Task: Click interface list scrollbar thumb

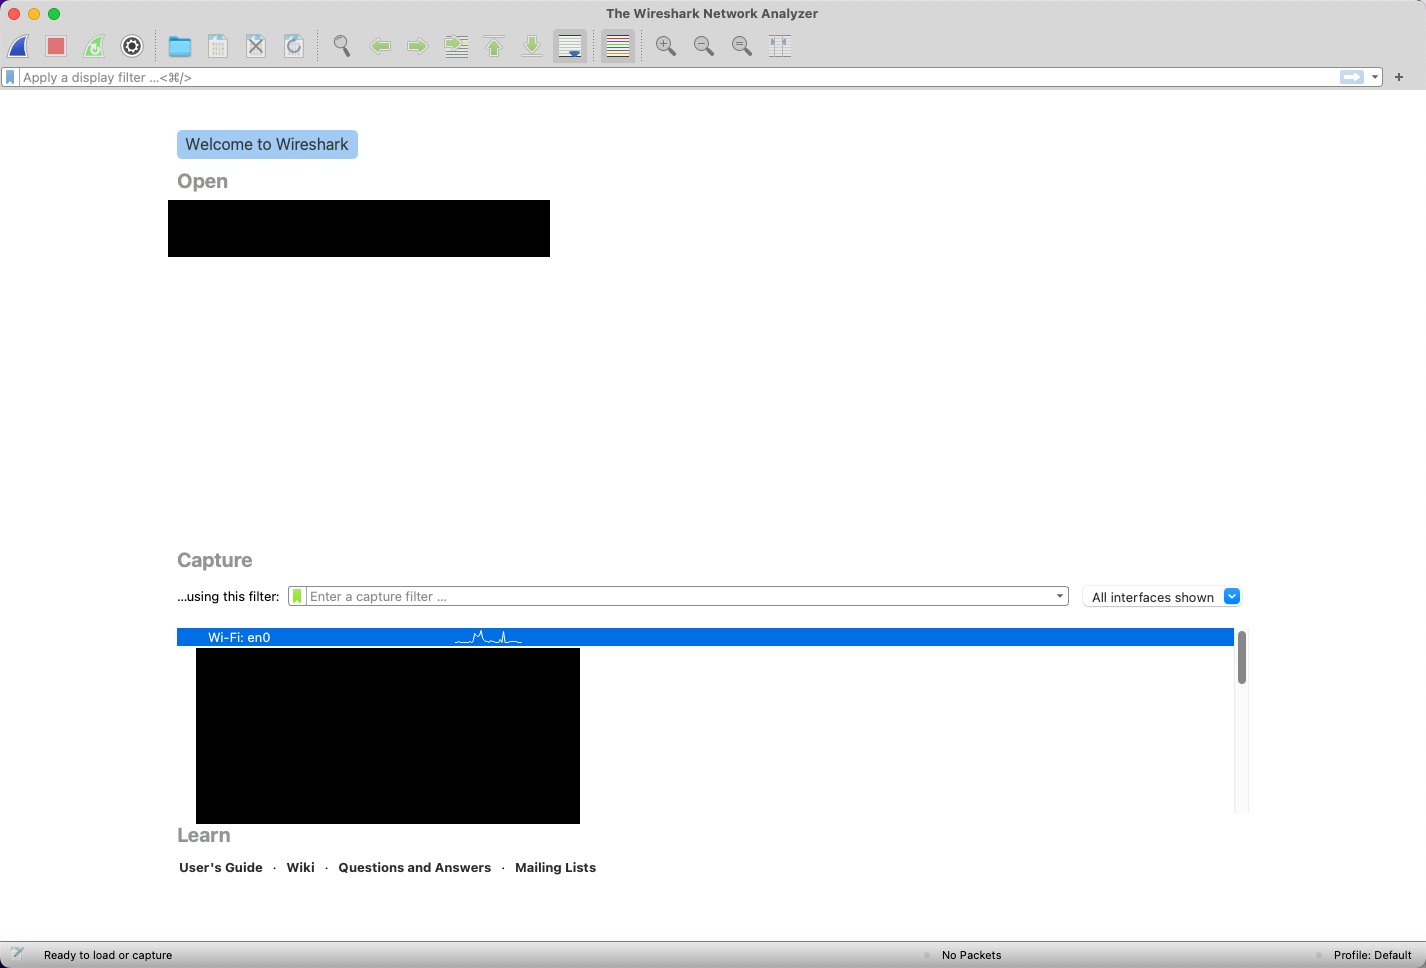Action: (1242, 657)
